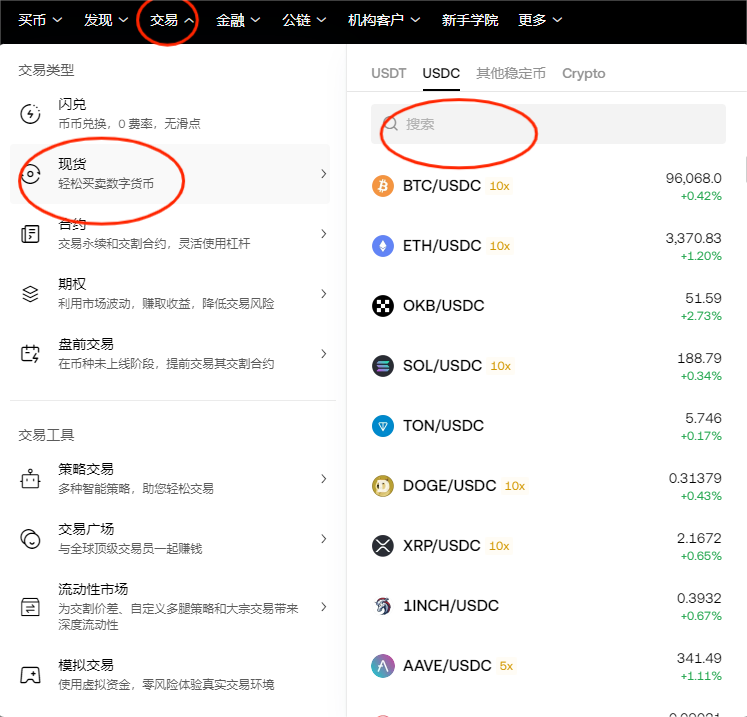Select the ETH/USDC Ethereum coin icon
Image resolution: width=747 pixels, height=717 pixels.
(383, 246)
